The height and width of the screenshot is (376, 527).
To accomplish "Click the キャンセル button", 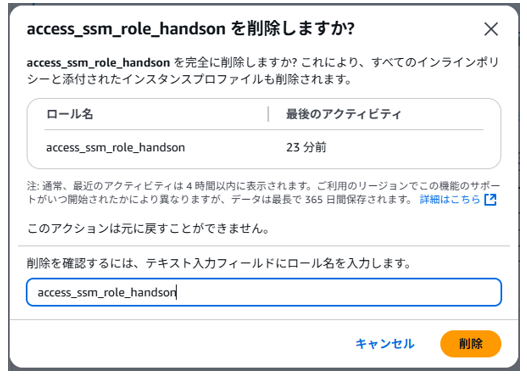I will pyautogui.click(x=385, y=344).
